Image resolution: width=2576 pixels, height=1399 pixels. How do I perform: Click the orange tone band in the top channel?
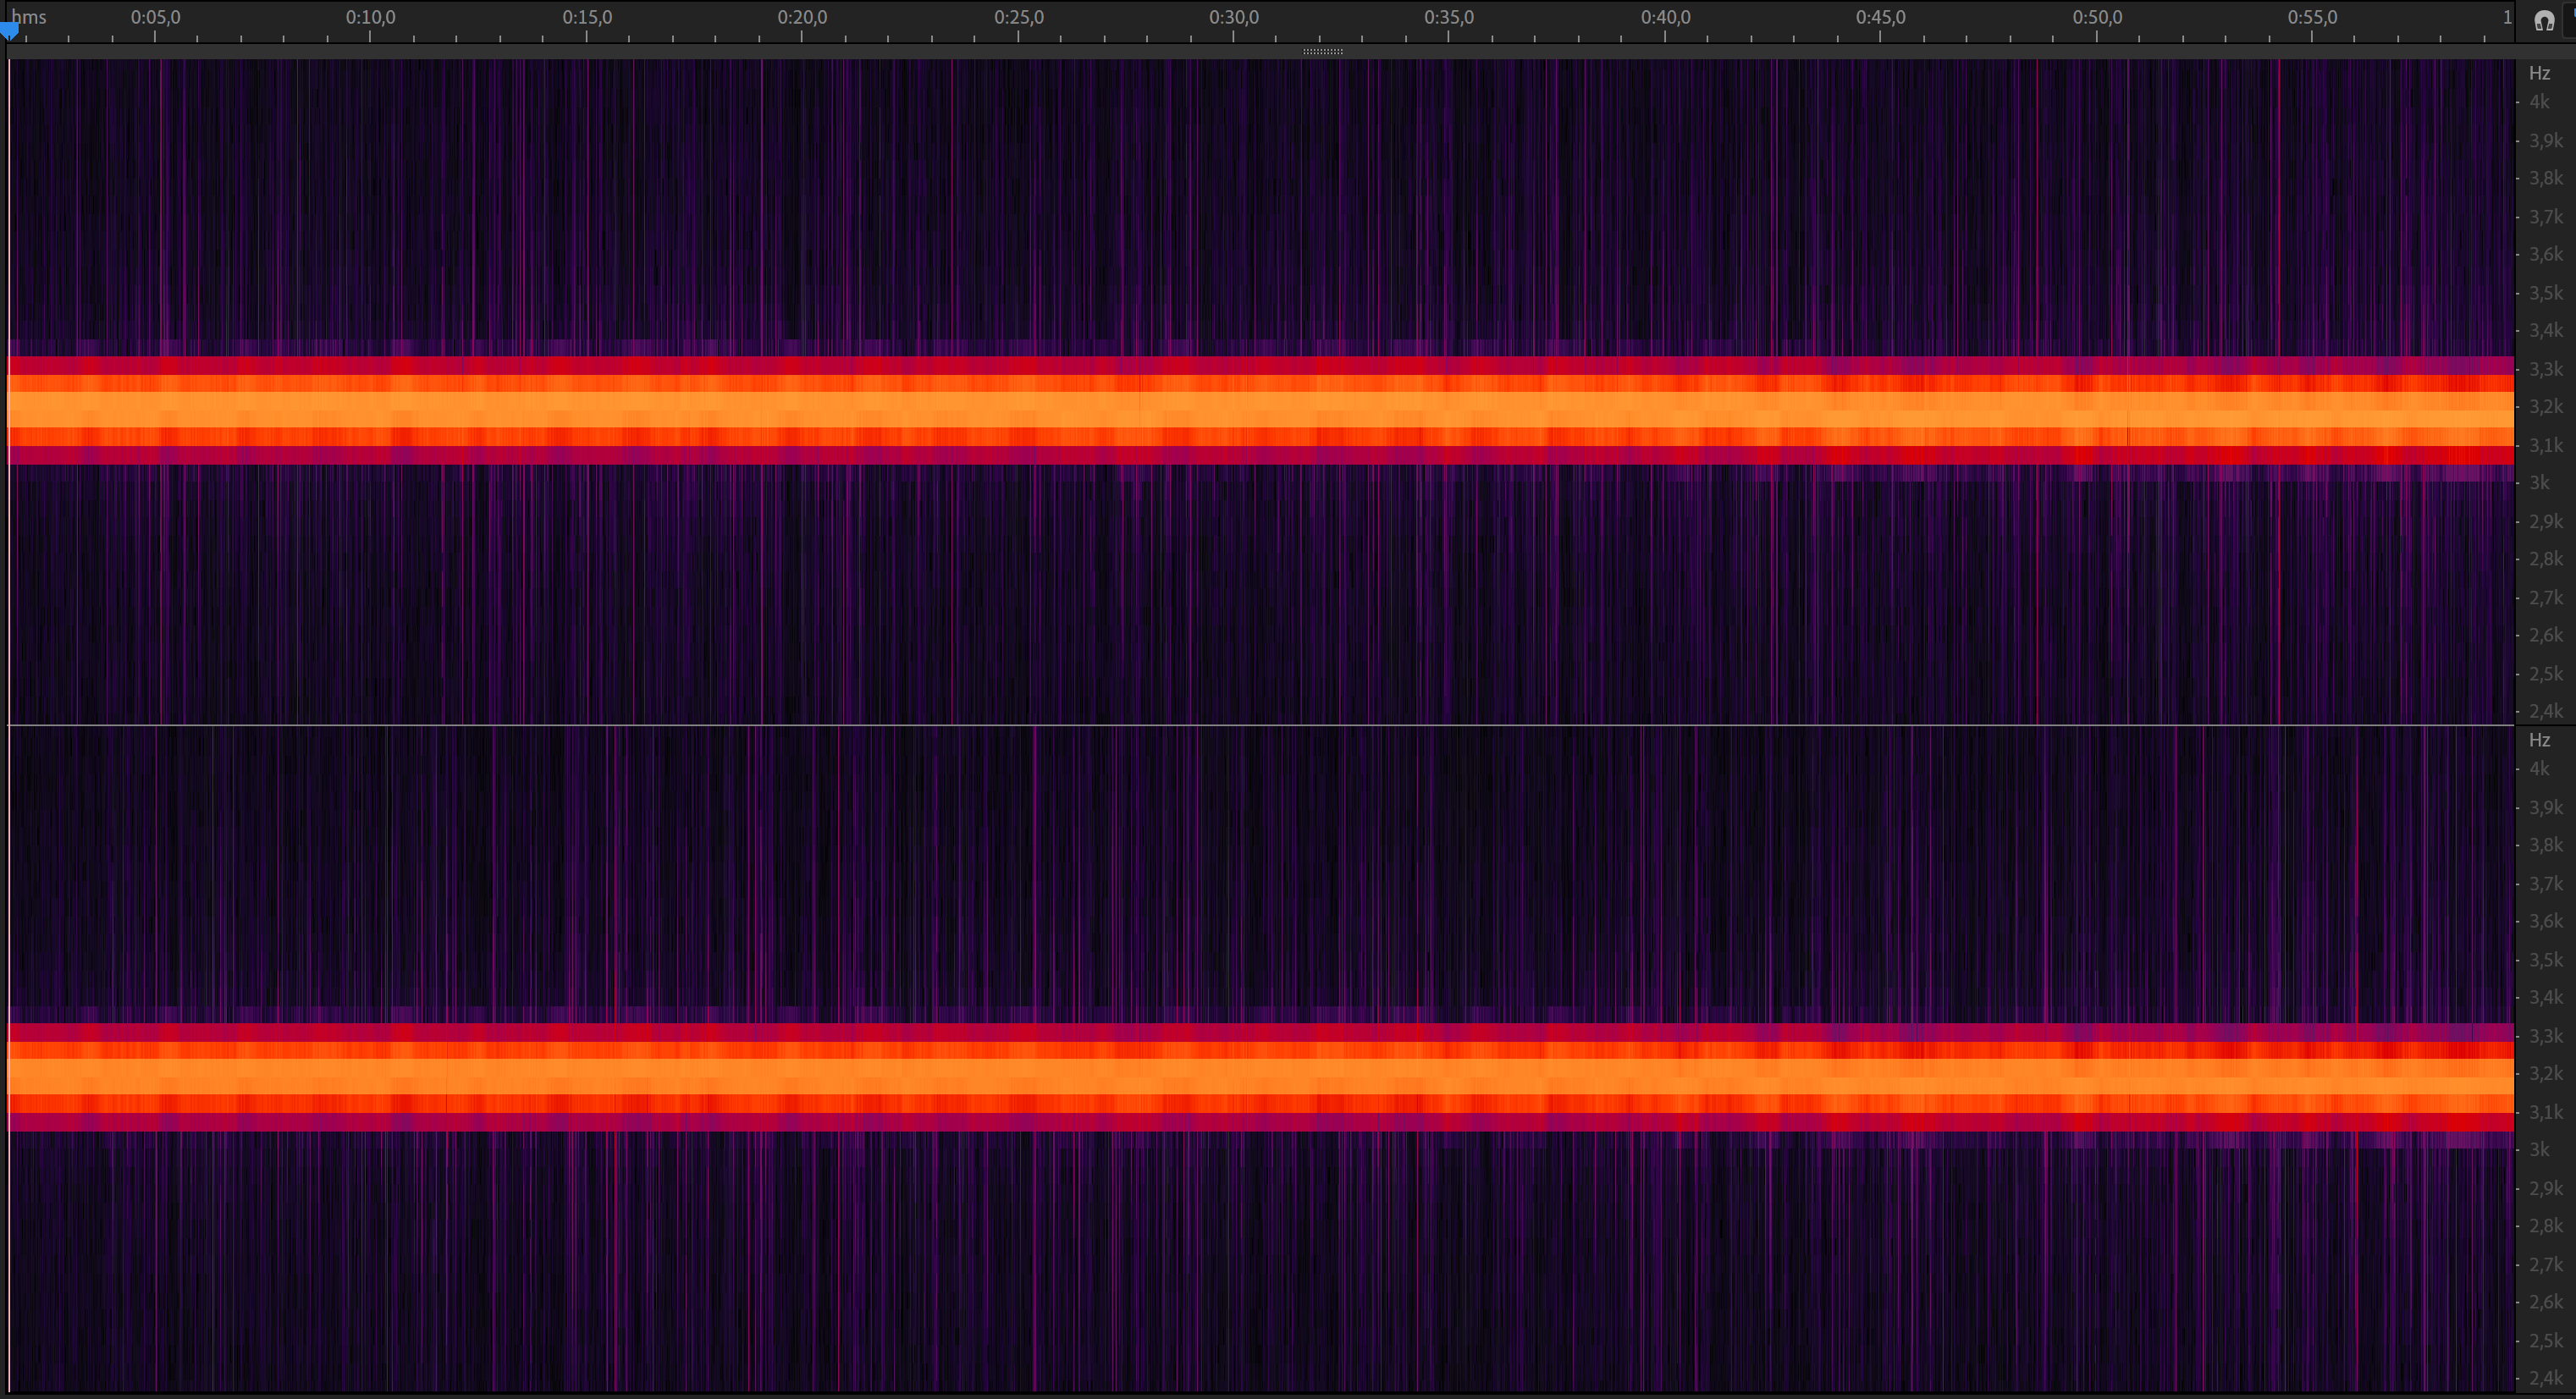(x=1260, y=409)
